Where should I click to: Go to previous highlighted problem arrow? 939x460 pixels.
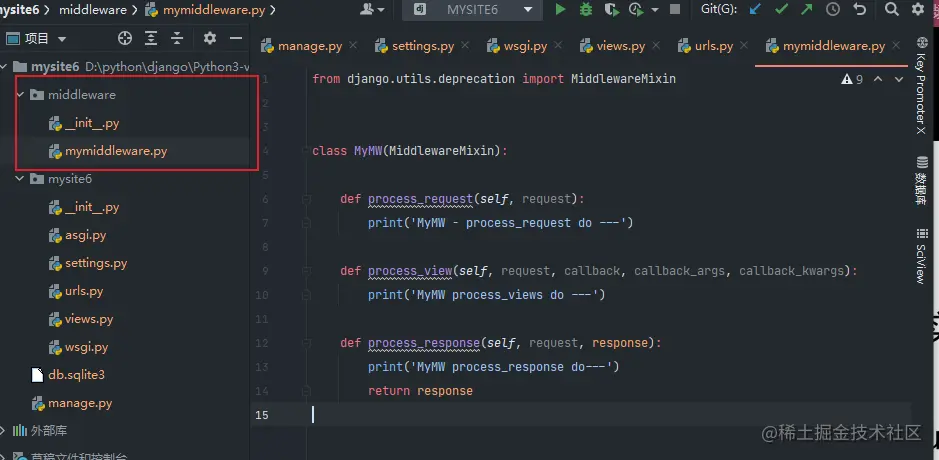click(878, 79)
